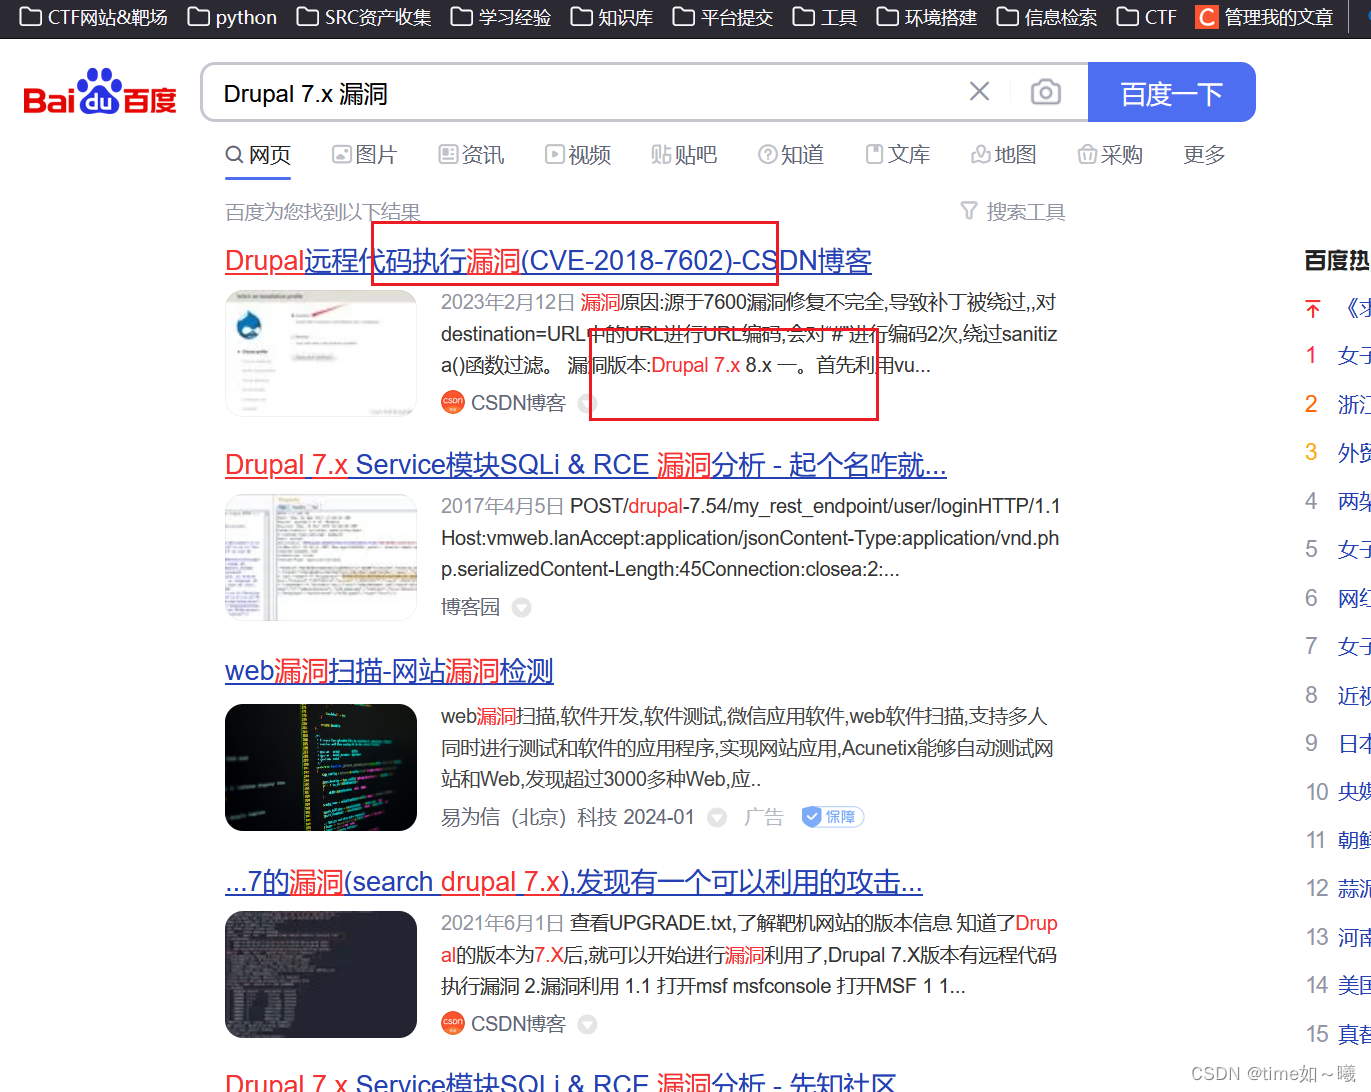Open the 管理我的文章 CSDN bookmark

(1265, 17)
